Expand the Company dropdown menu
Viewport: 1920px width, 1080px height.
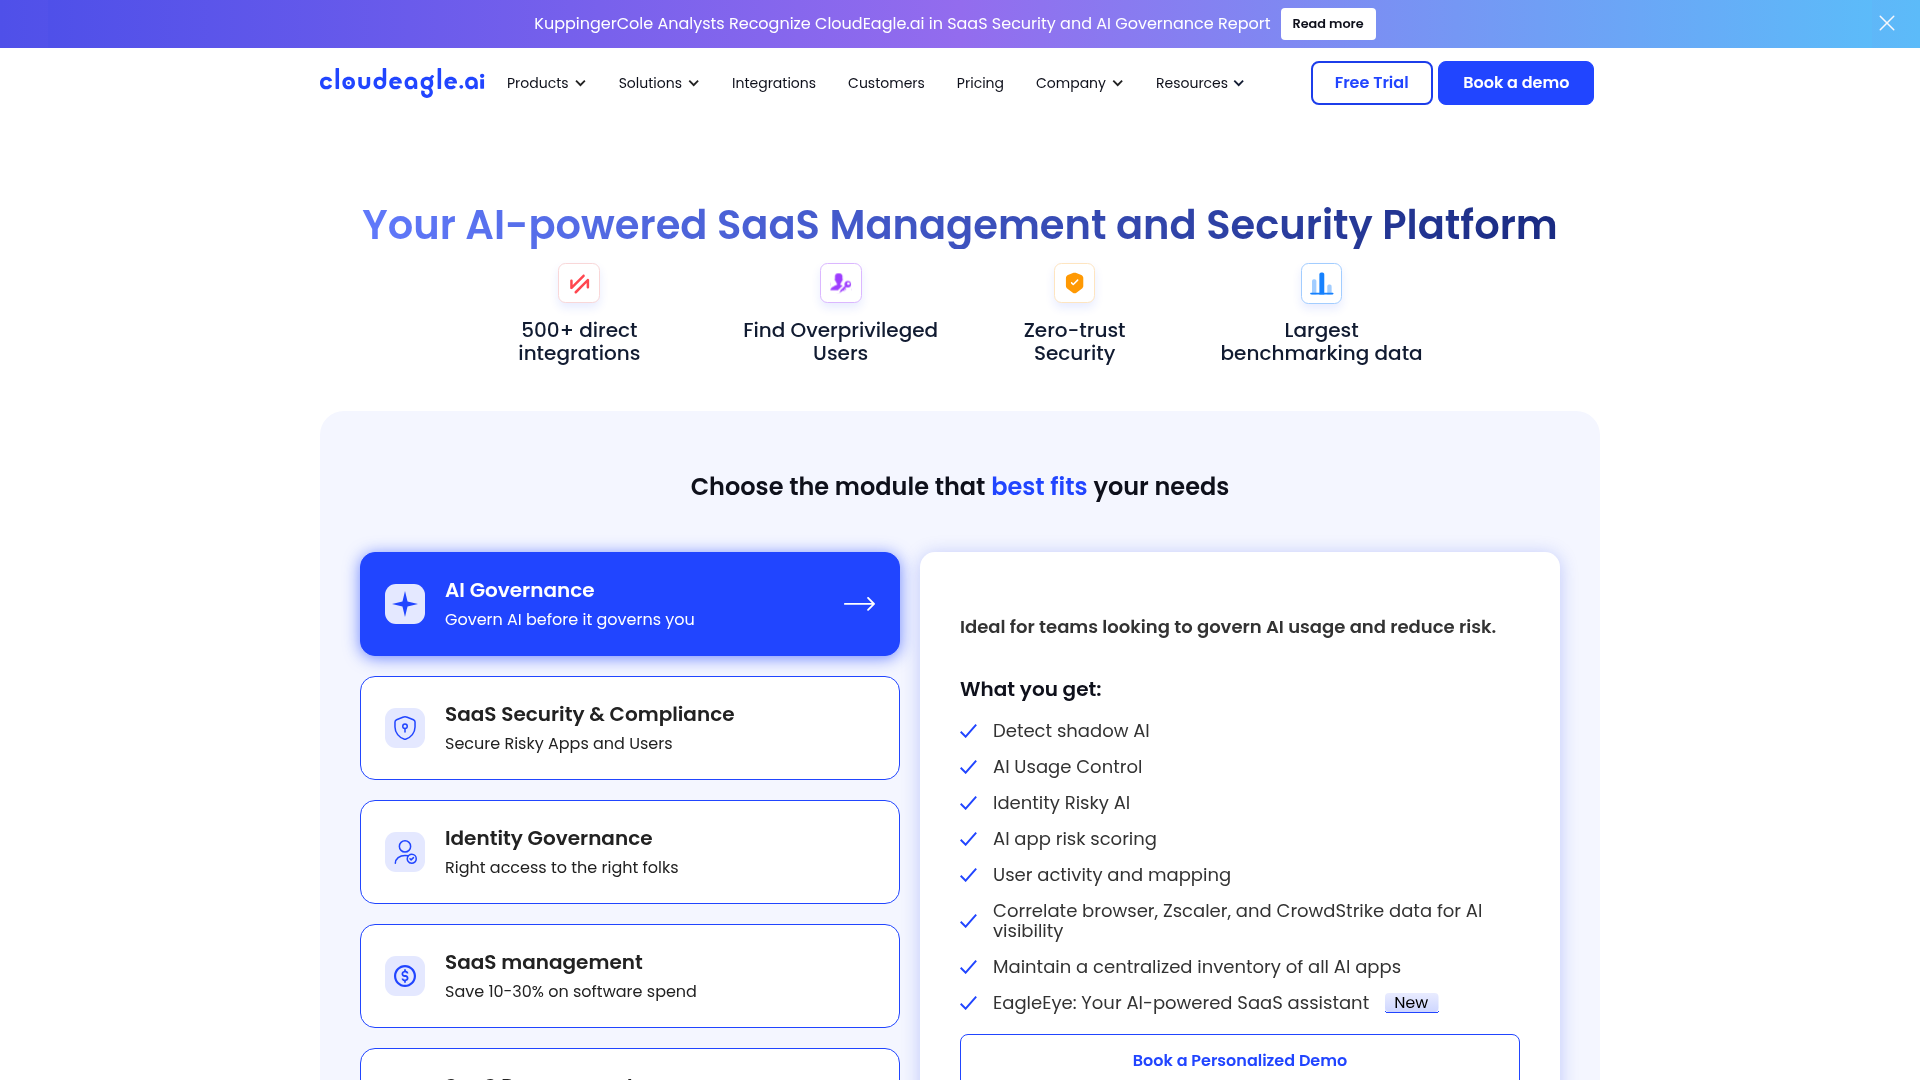pyautogui.click(x=1079, y=83)
